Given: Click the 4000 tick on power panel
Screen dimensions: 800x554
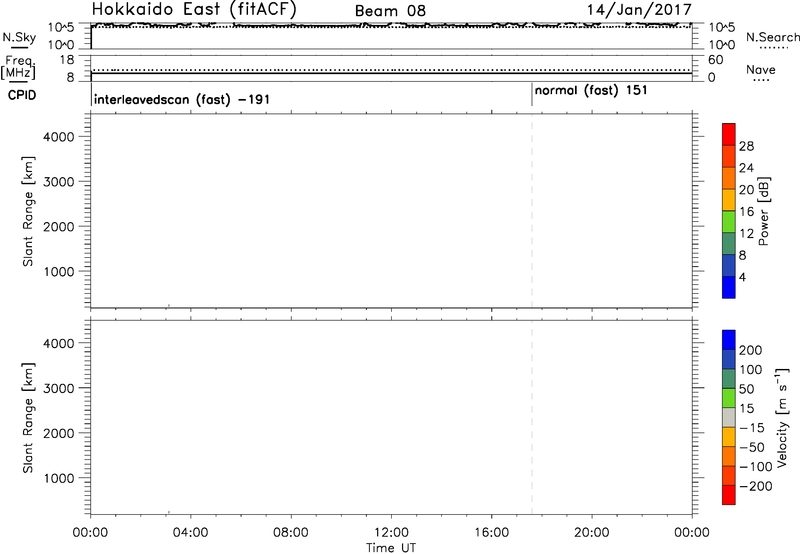Looking at the screenshot, I should (59, 137).
